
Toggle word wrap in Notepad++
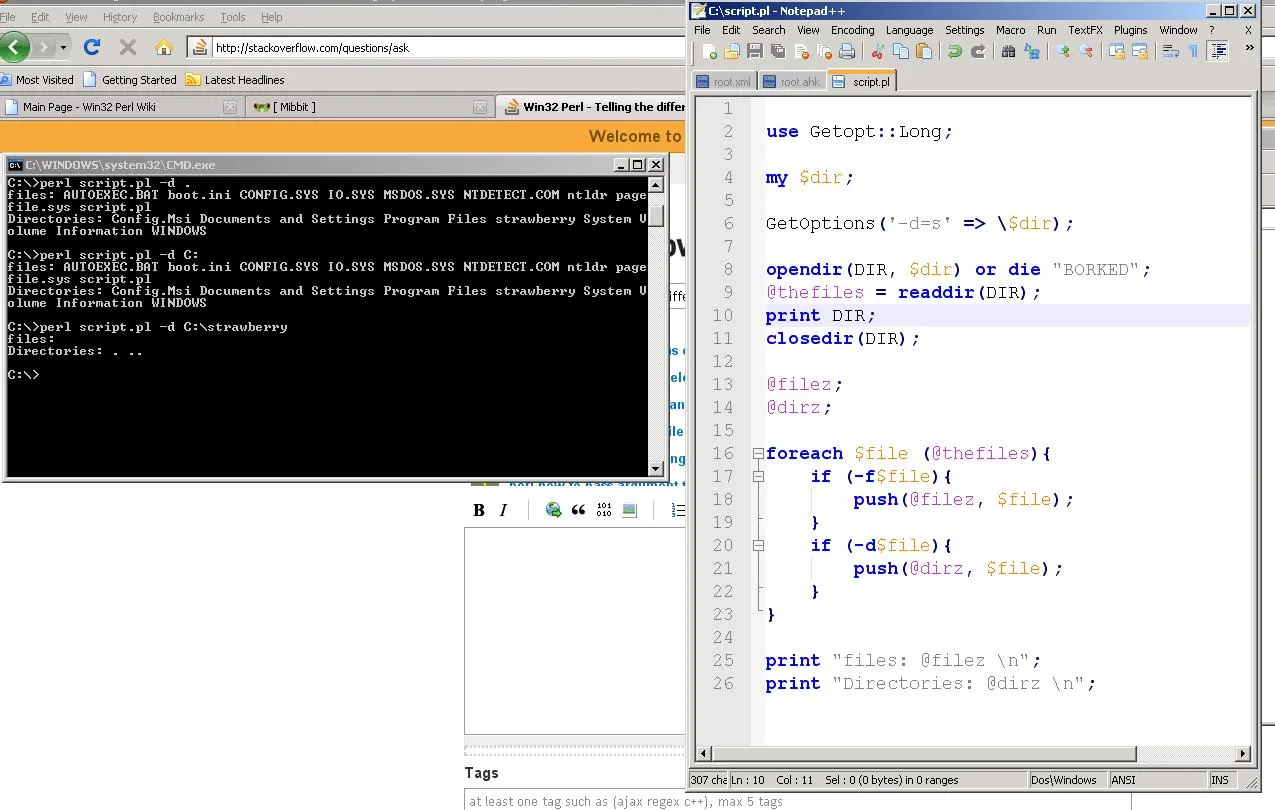tap(1170, 51)
